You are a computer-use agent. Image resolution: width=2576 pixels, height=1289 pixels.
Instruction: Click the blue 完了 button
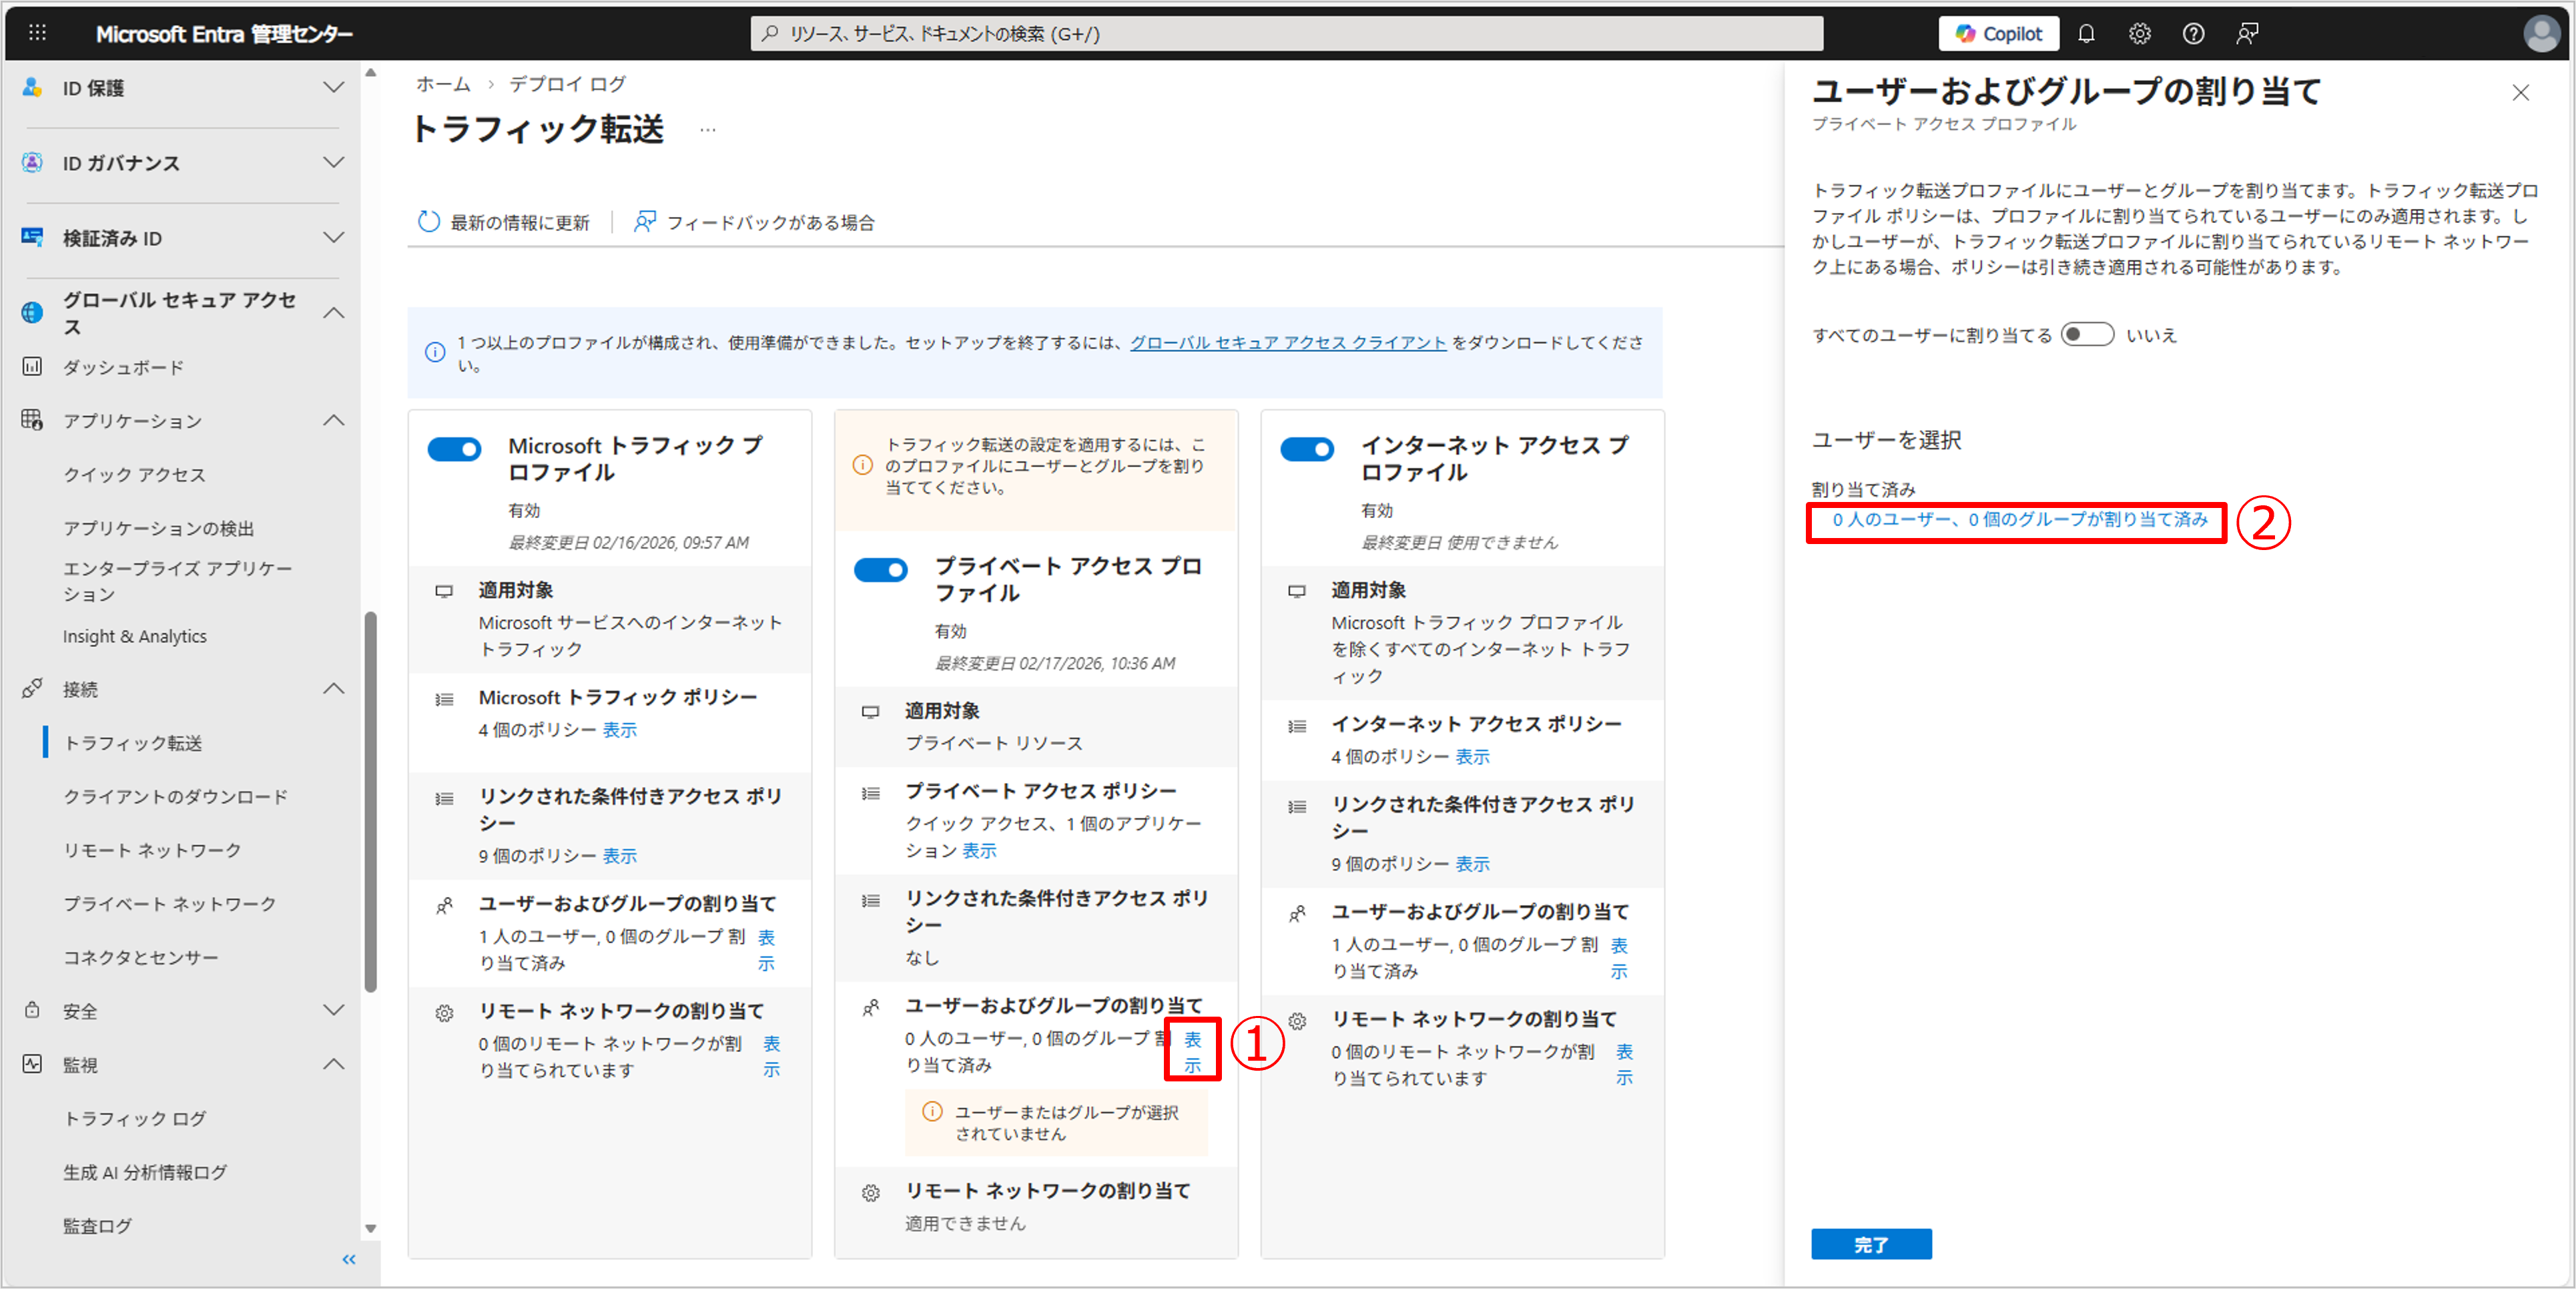[x=1870, y=1244]
